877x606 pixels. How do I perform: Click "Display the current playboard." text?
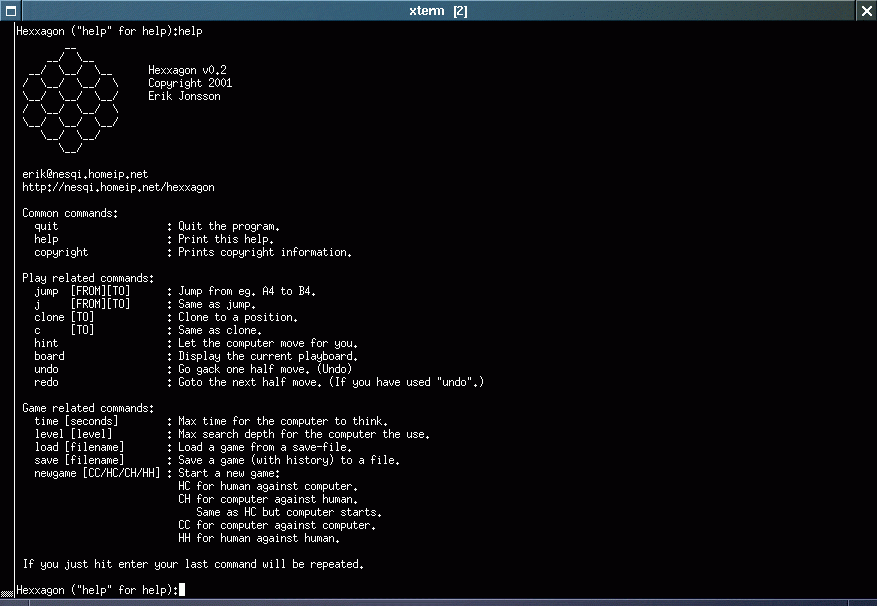pos(268,356)
